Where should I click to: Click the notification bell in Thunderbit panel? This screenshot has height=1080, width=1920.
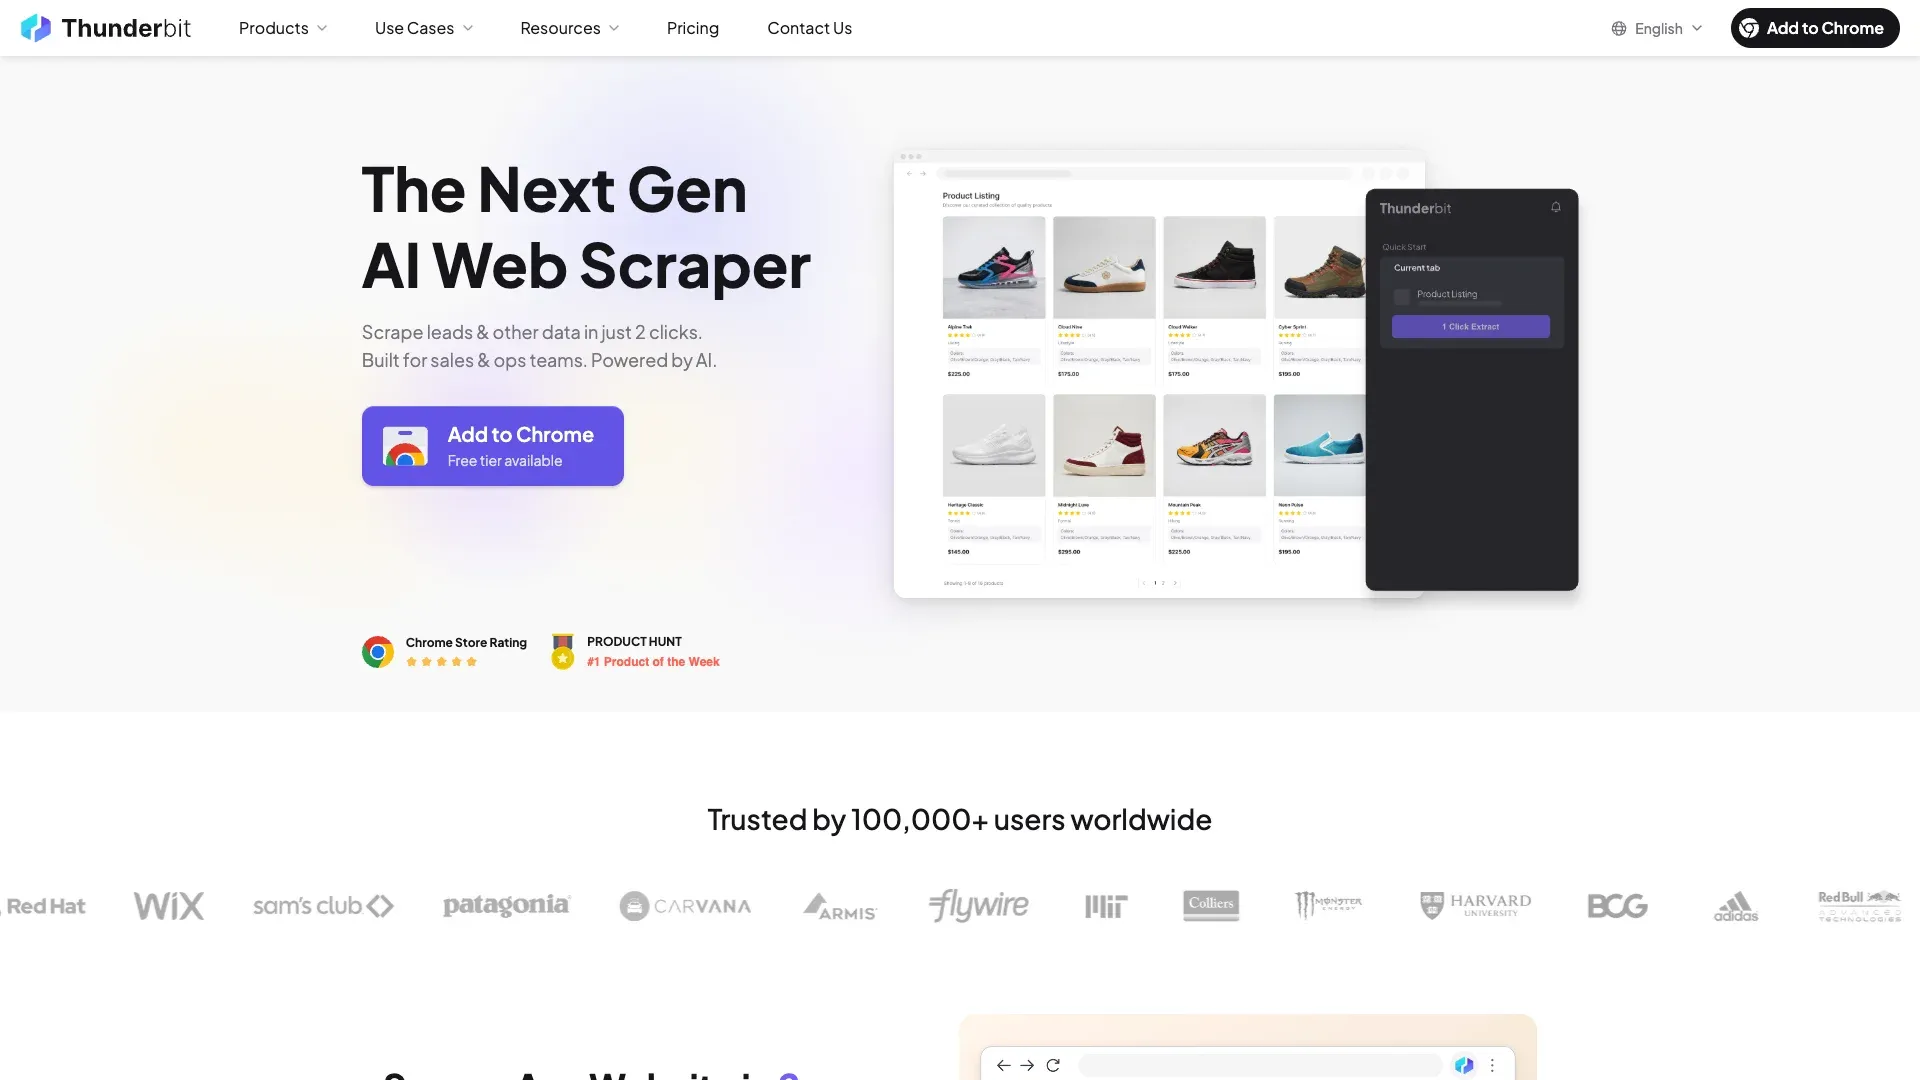[x=1556, y=207]
